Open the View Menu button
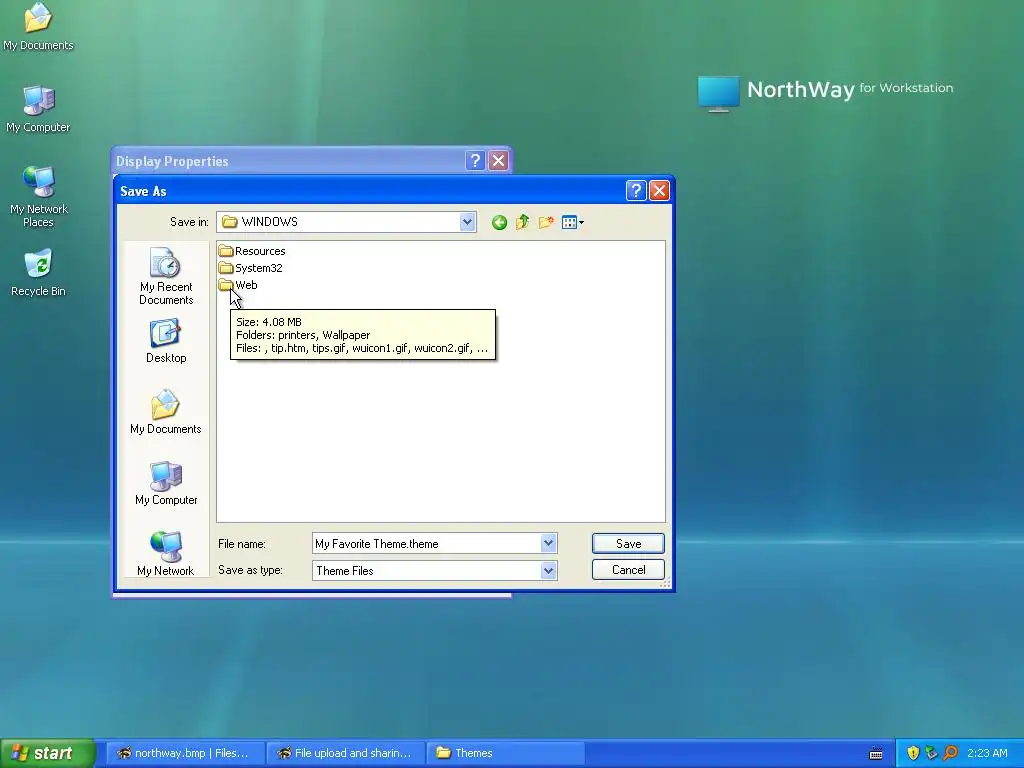 coord(573,223)
